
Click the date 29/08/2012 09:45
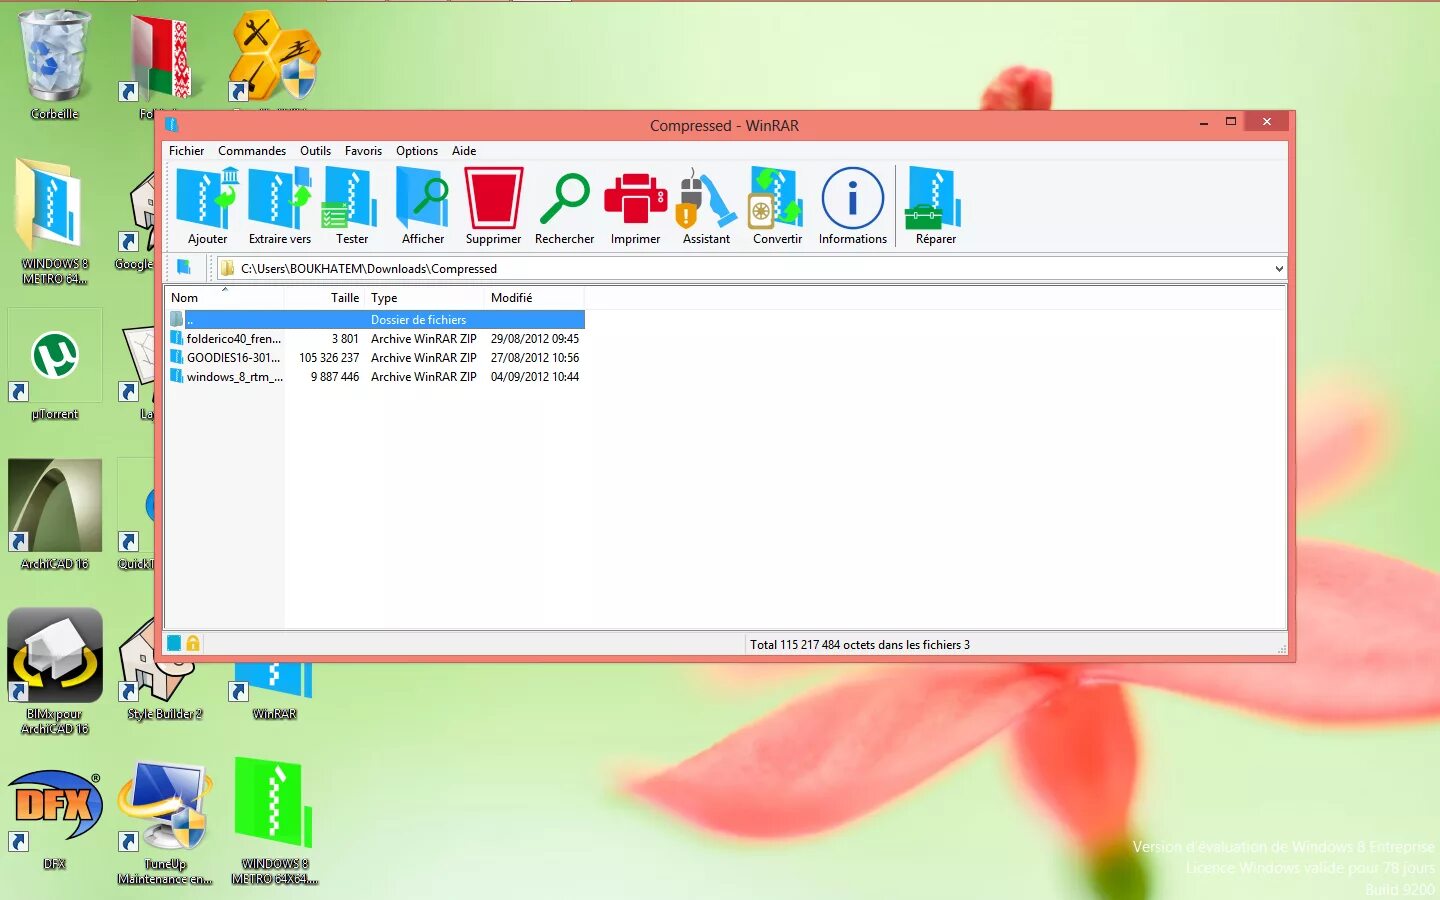534,338
